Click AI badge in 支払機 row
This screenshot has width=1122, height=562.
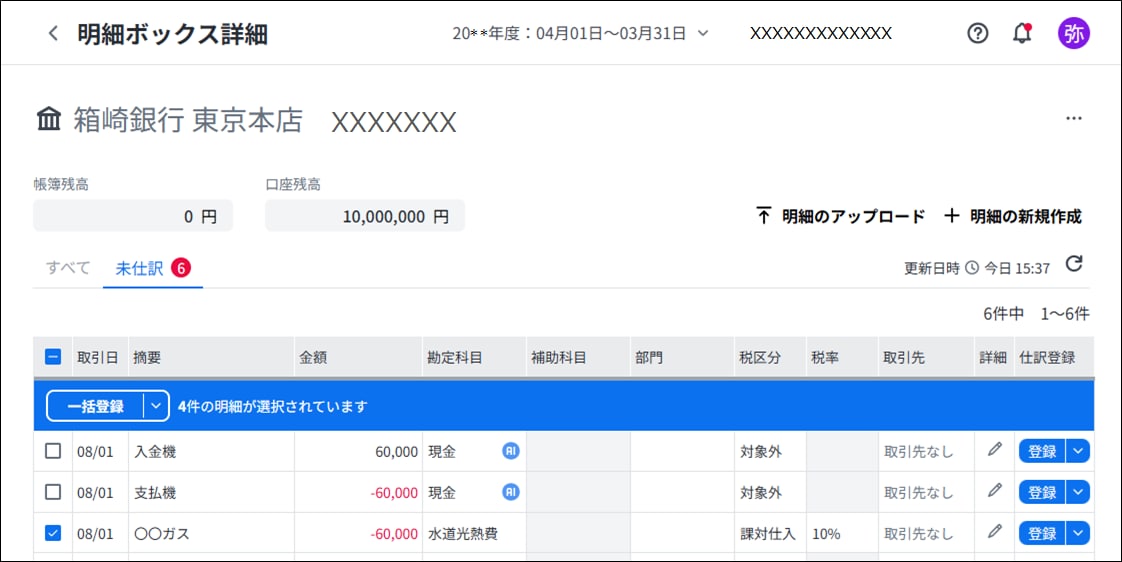coord(510,492)
